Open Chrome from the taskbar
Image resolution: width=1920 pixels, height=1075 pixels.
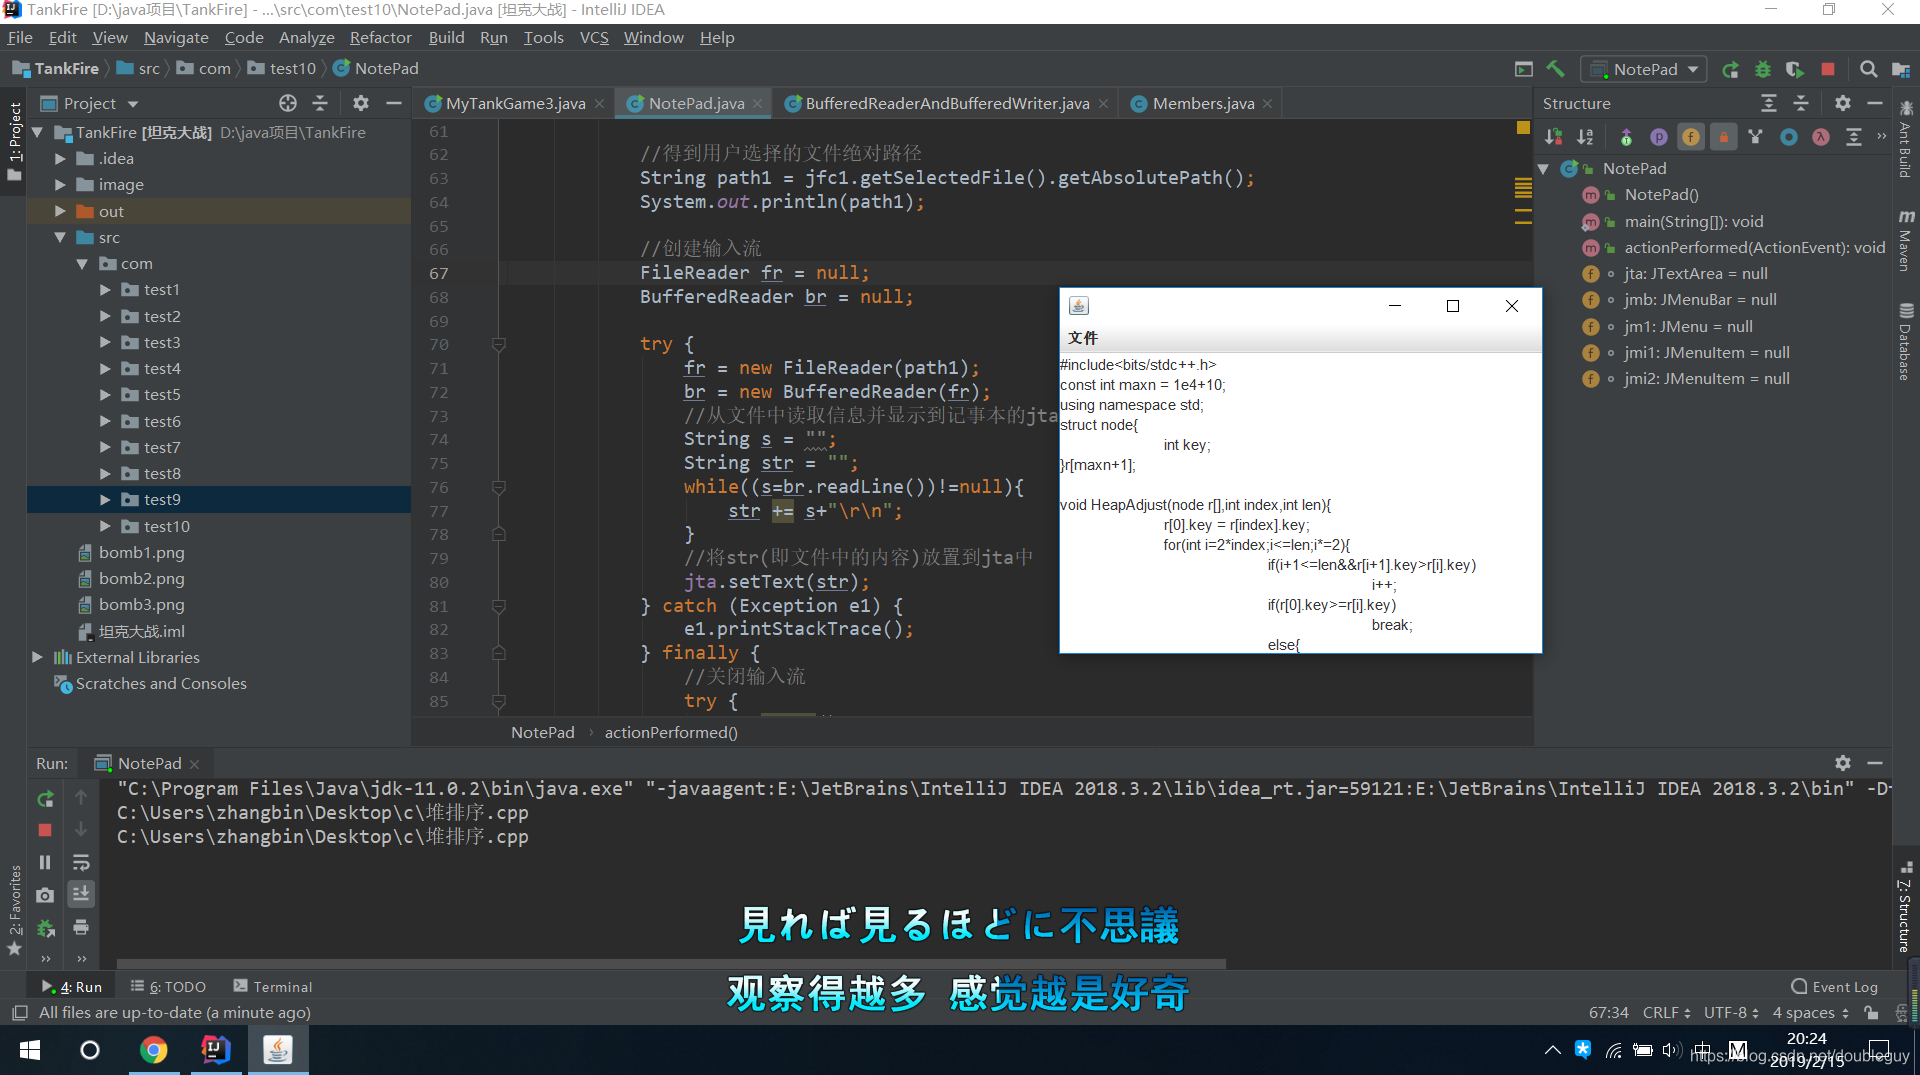[x=153, y=1050]
